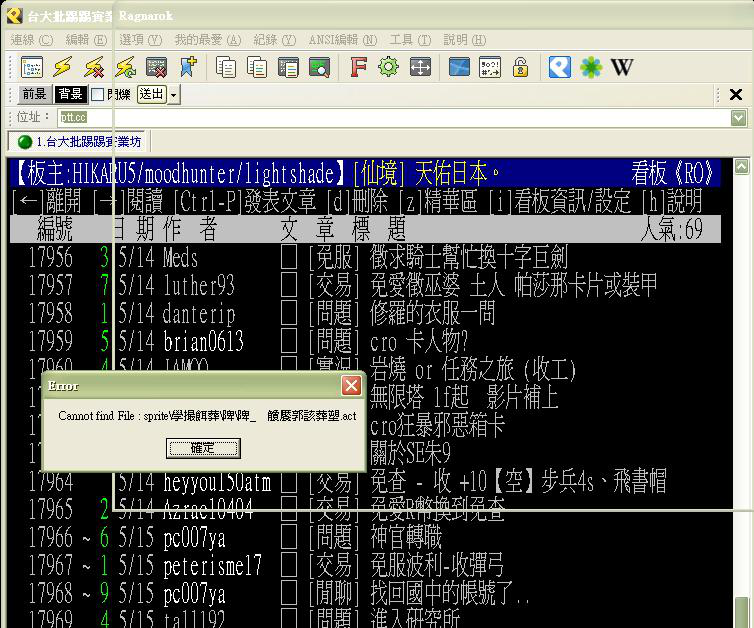
Task: Select post 17958 by danterip
Action: click(x=365, y=314)
